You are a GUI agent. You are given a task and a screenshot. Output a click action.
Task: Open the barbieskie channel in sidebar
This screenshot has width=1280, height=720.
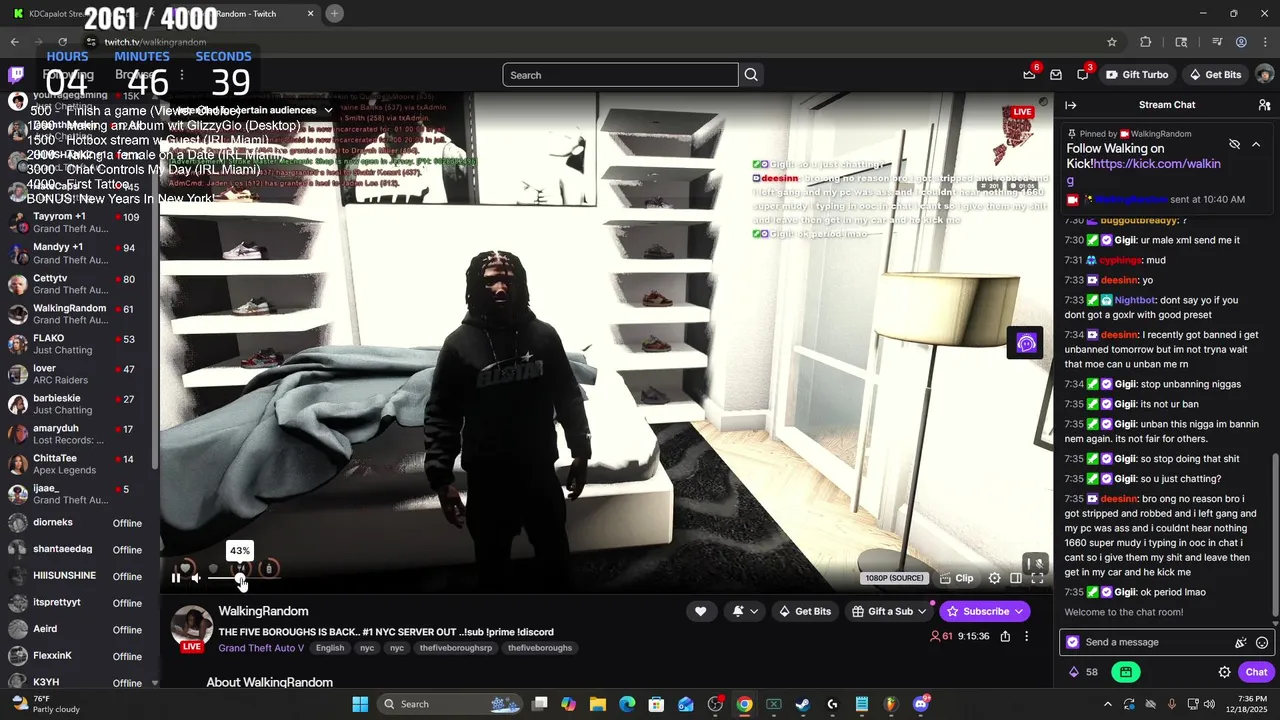click(x=78, y=404)
